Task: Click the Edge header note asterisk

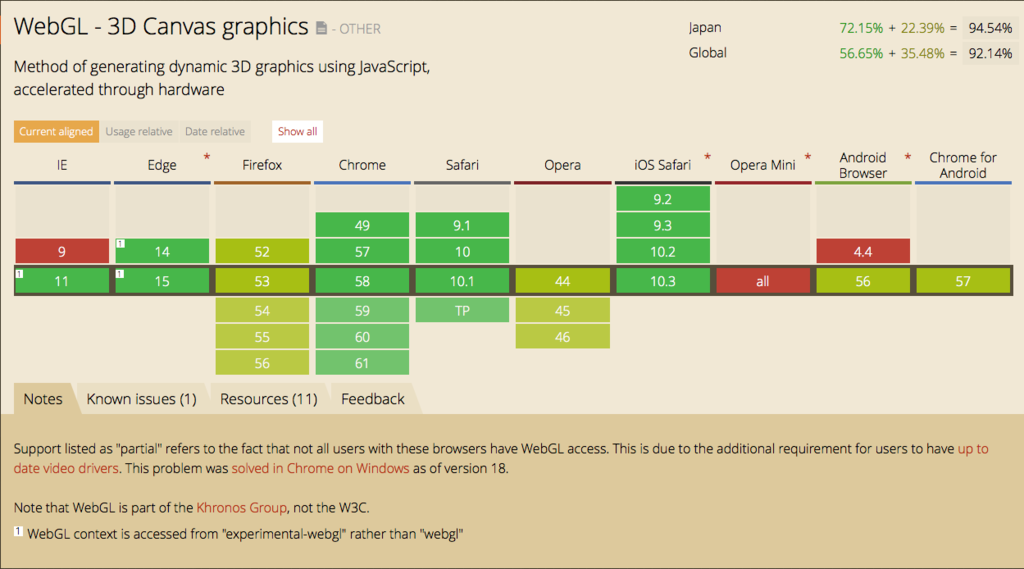Action: pos(207,157)
